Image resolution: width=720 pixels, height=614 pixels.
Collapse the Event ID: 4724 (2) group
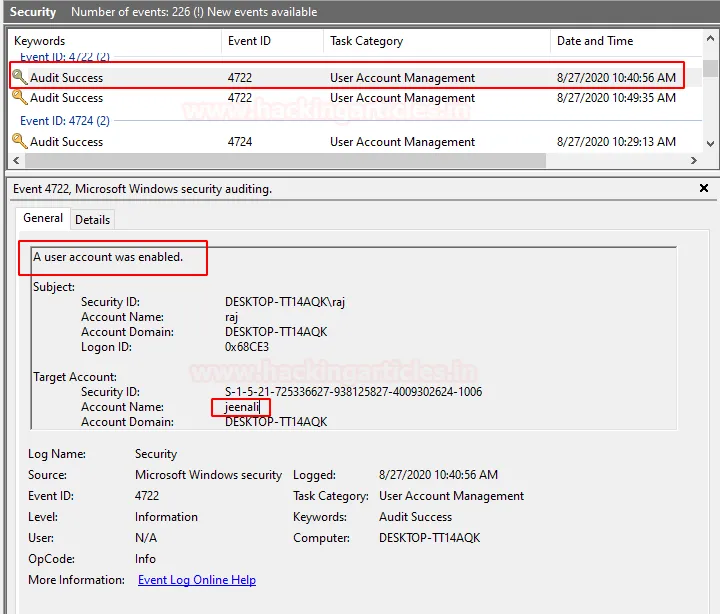(x=65, y=121)
